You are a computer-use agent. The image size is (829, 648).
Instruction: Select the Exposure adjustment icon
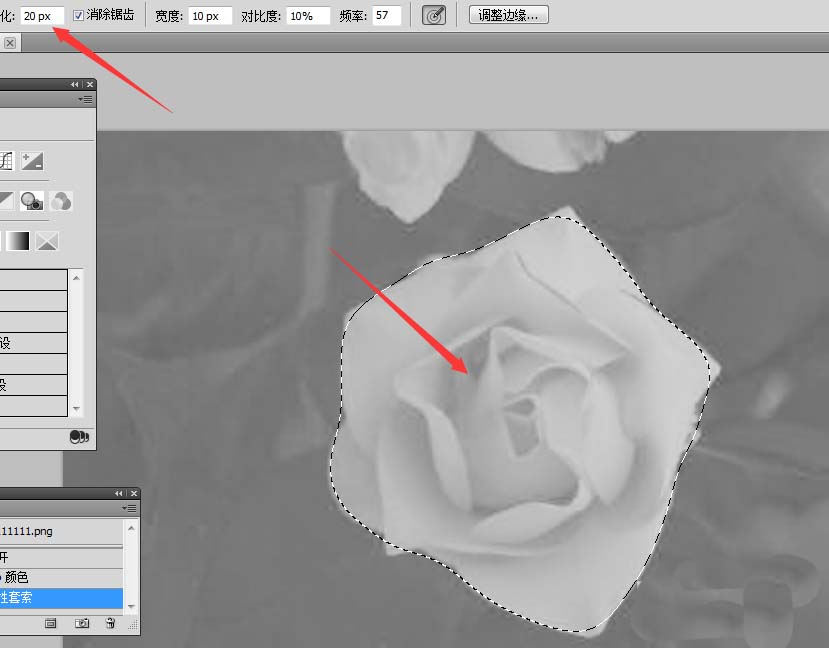32,161
